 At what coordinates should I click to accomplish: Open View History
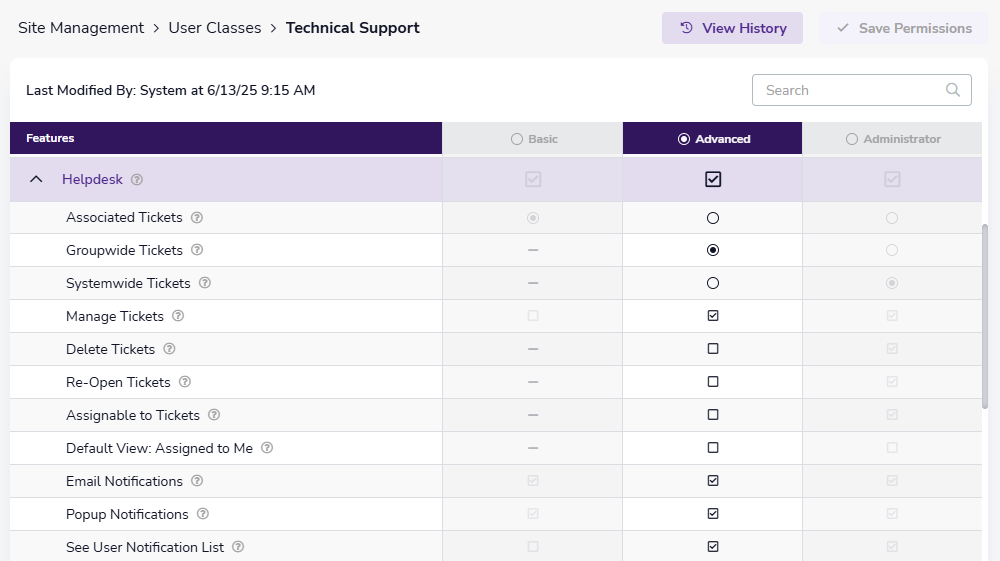point(732,28)
